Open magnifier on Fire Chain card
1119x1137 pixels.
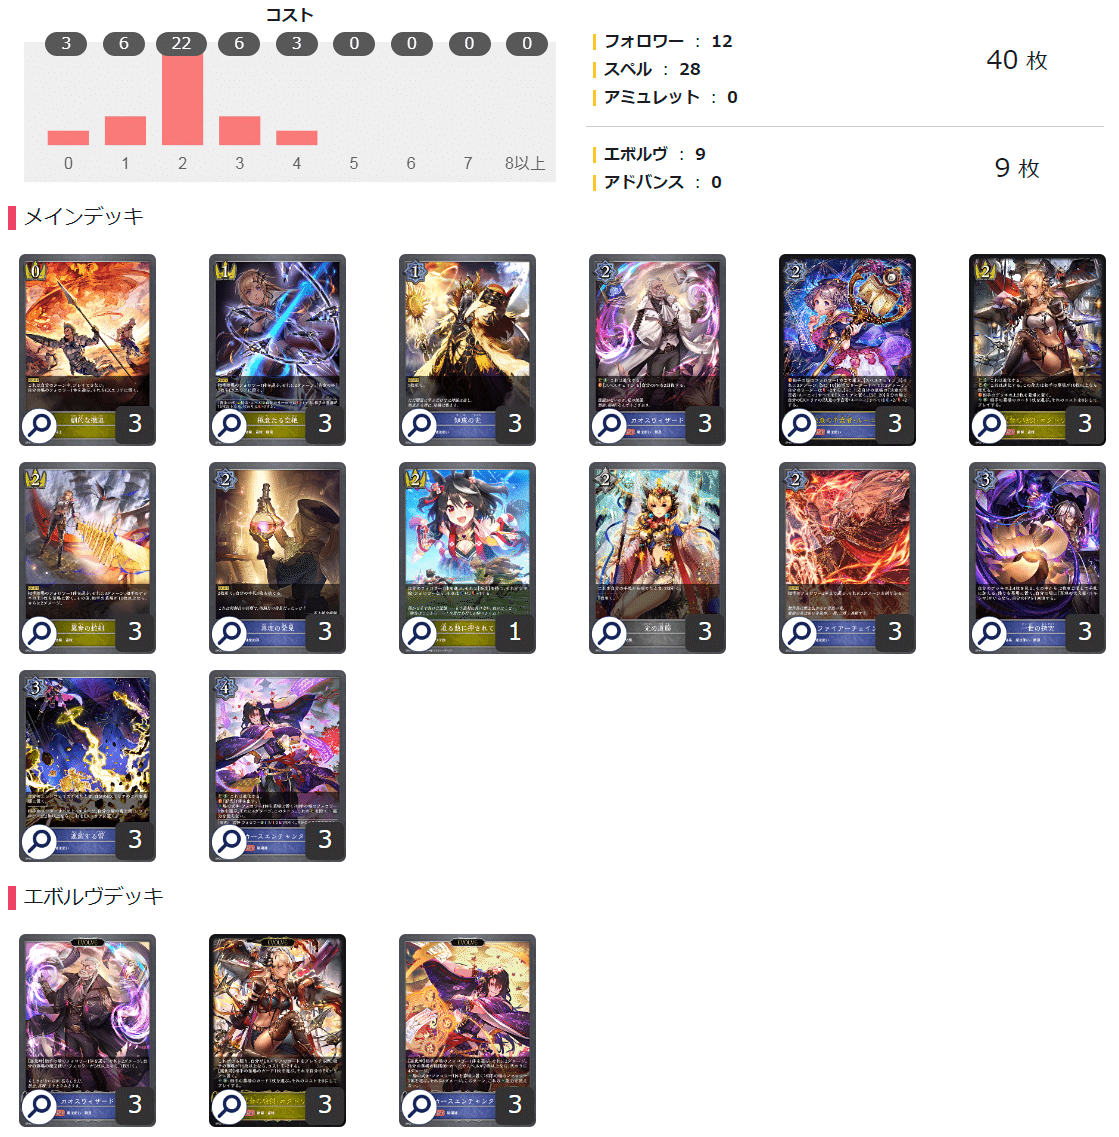799,634
